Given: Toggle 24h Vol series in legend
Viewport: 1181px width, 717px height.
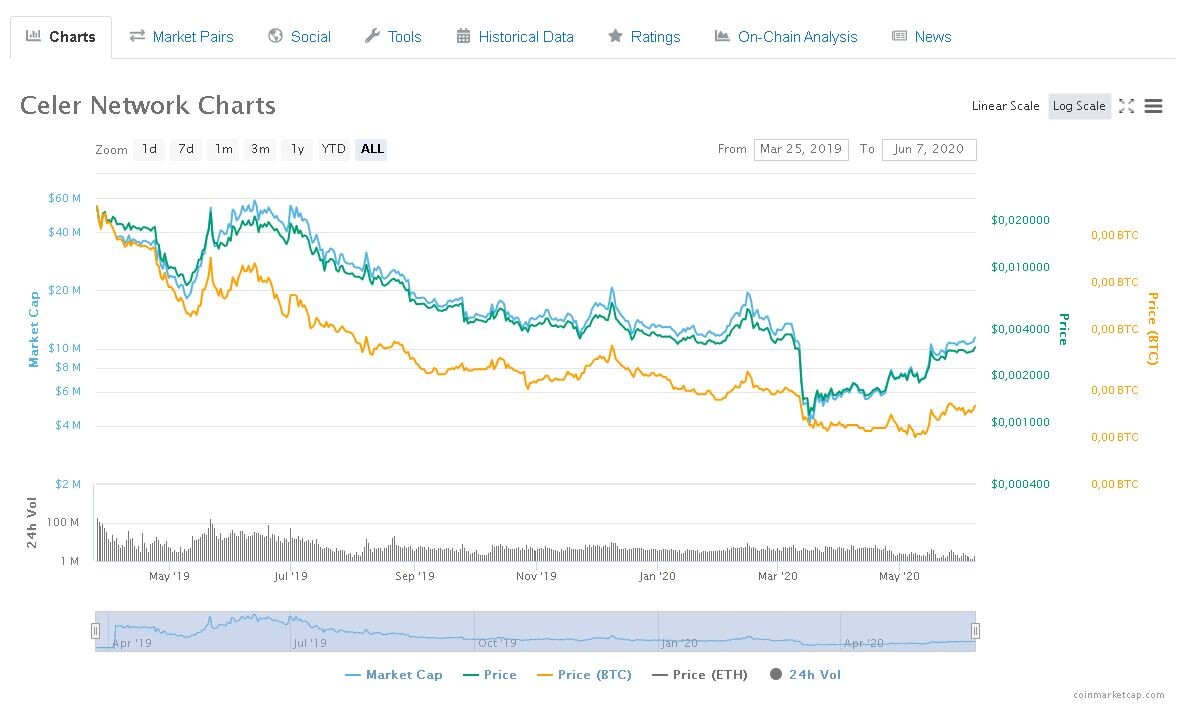Looking at the screenshot, I should [x=805, y=675].
